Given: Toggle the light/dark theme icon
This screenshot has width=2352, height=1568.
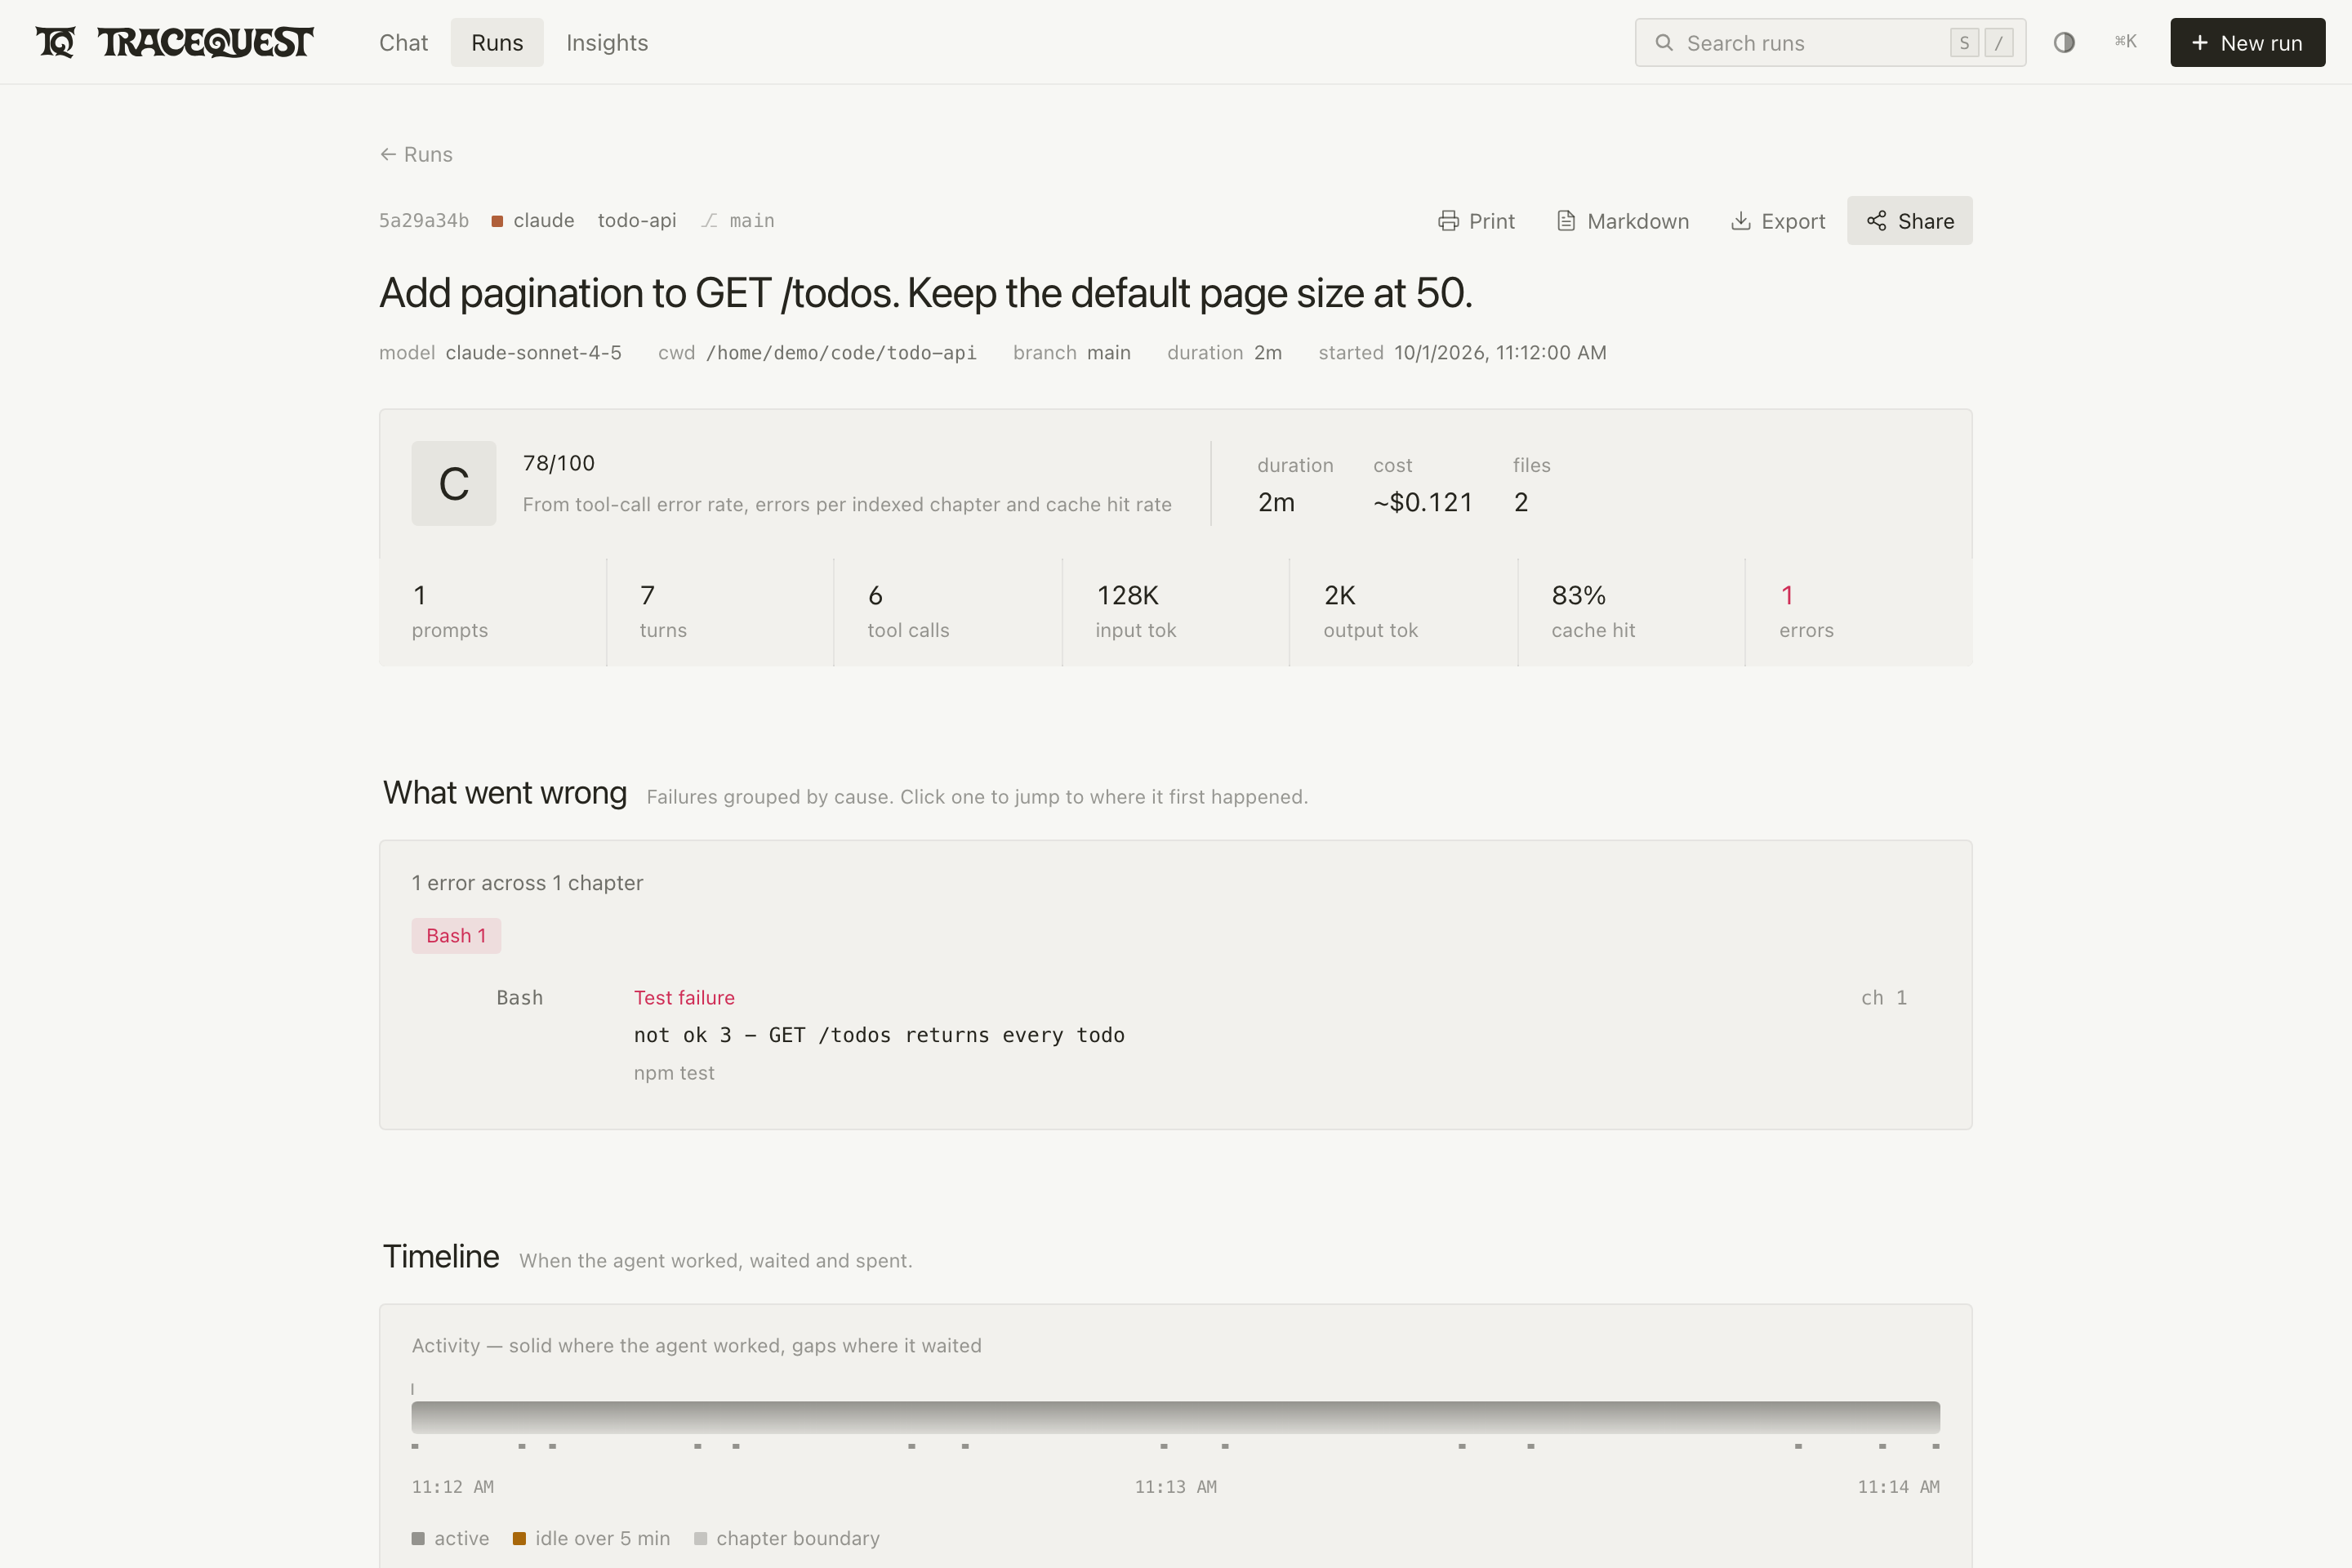Looking at the screenshot, I should click(2064, 42).
